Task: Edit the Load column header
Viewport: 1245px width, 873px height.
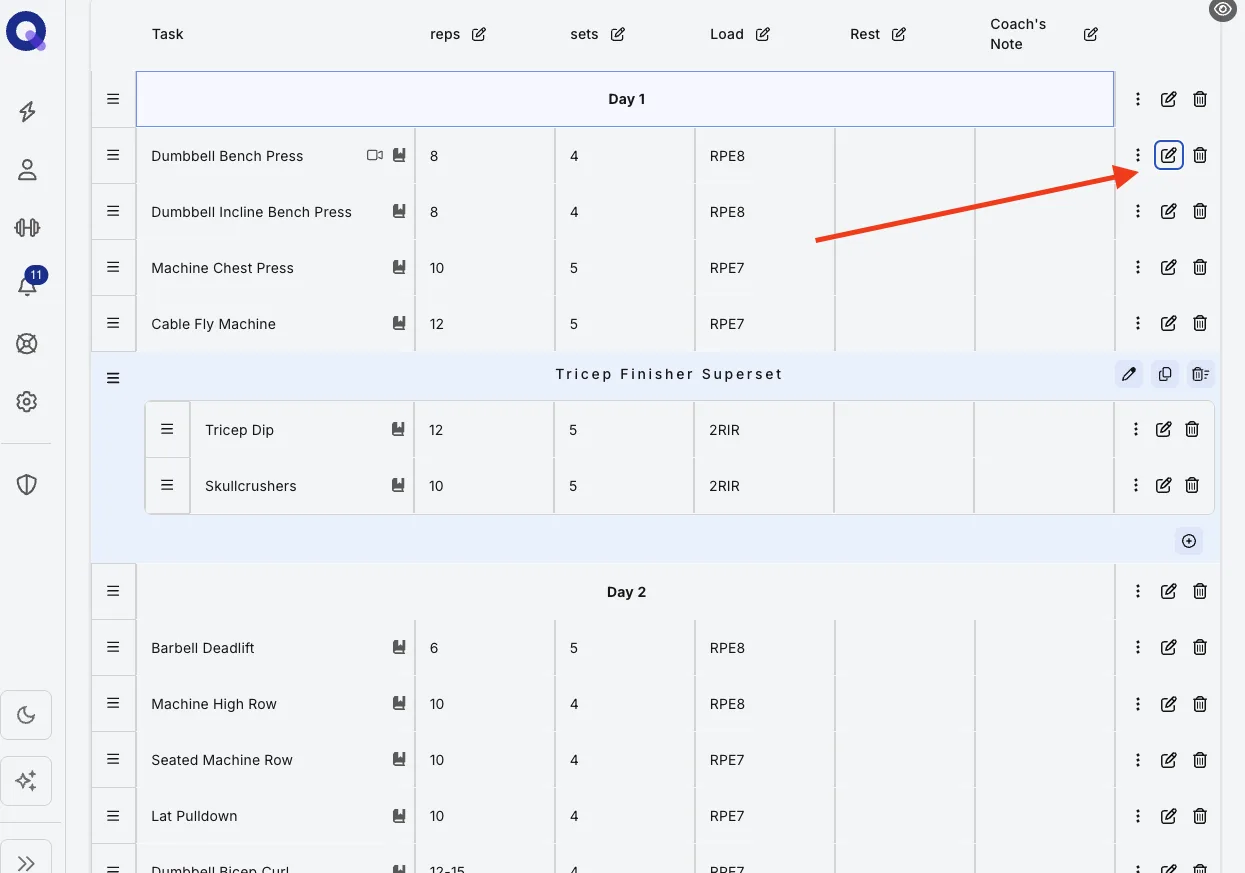Action: click(x=763, y=34)
